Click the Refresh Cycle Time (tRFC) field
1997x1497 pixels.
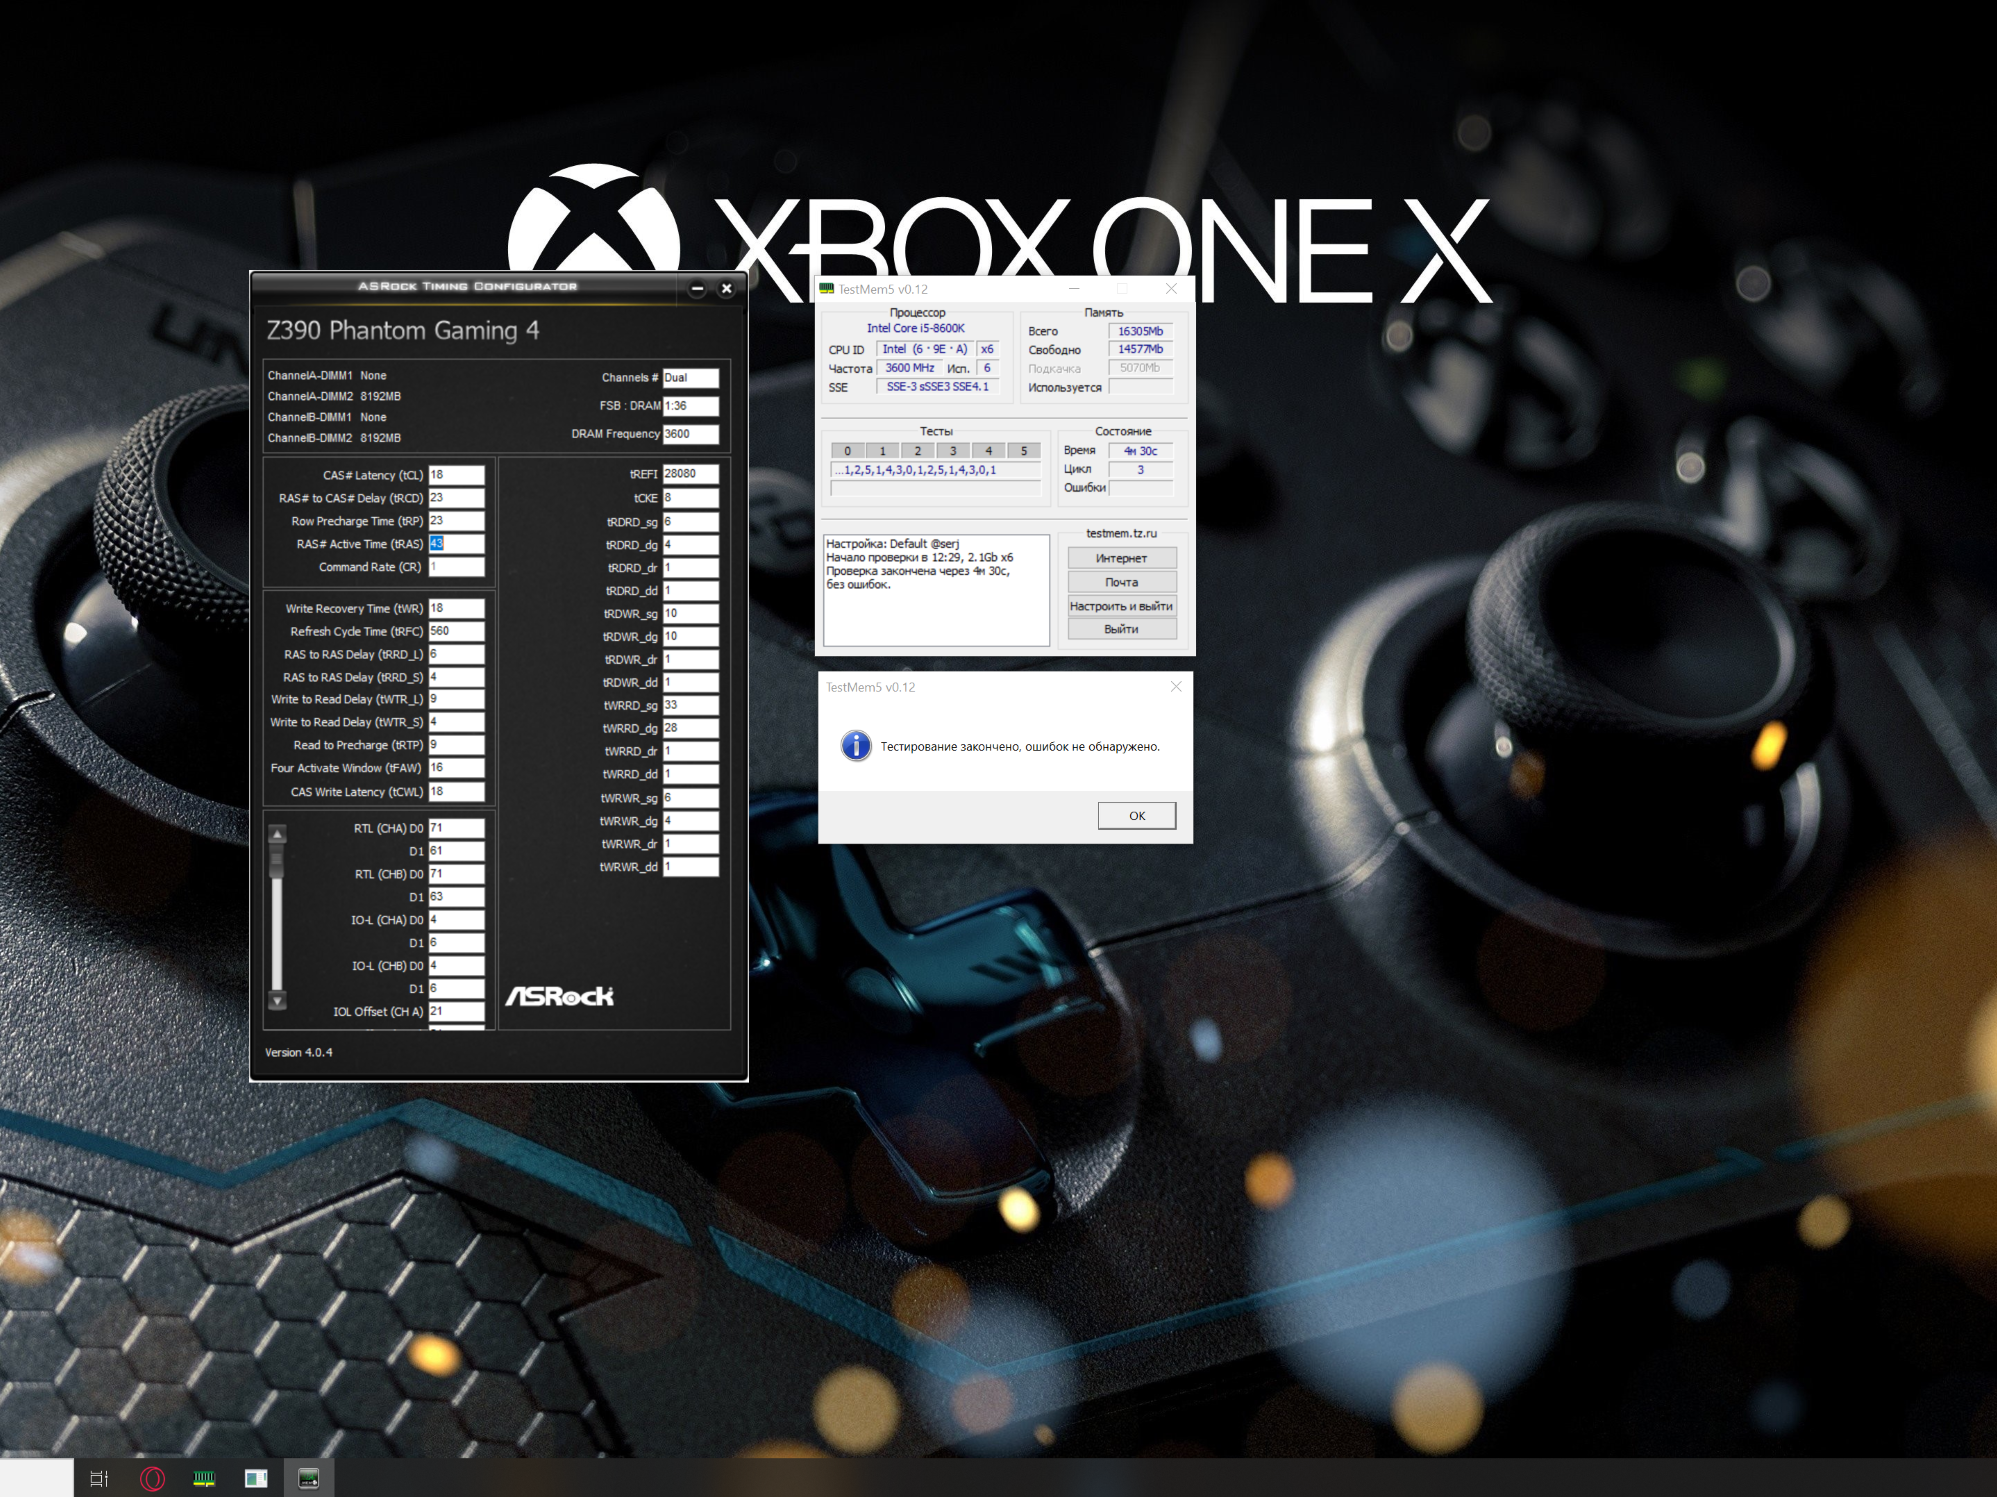pyautogui.click(x=456, y=631)
